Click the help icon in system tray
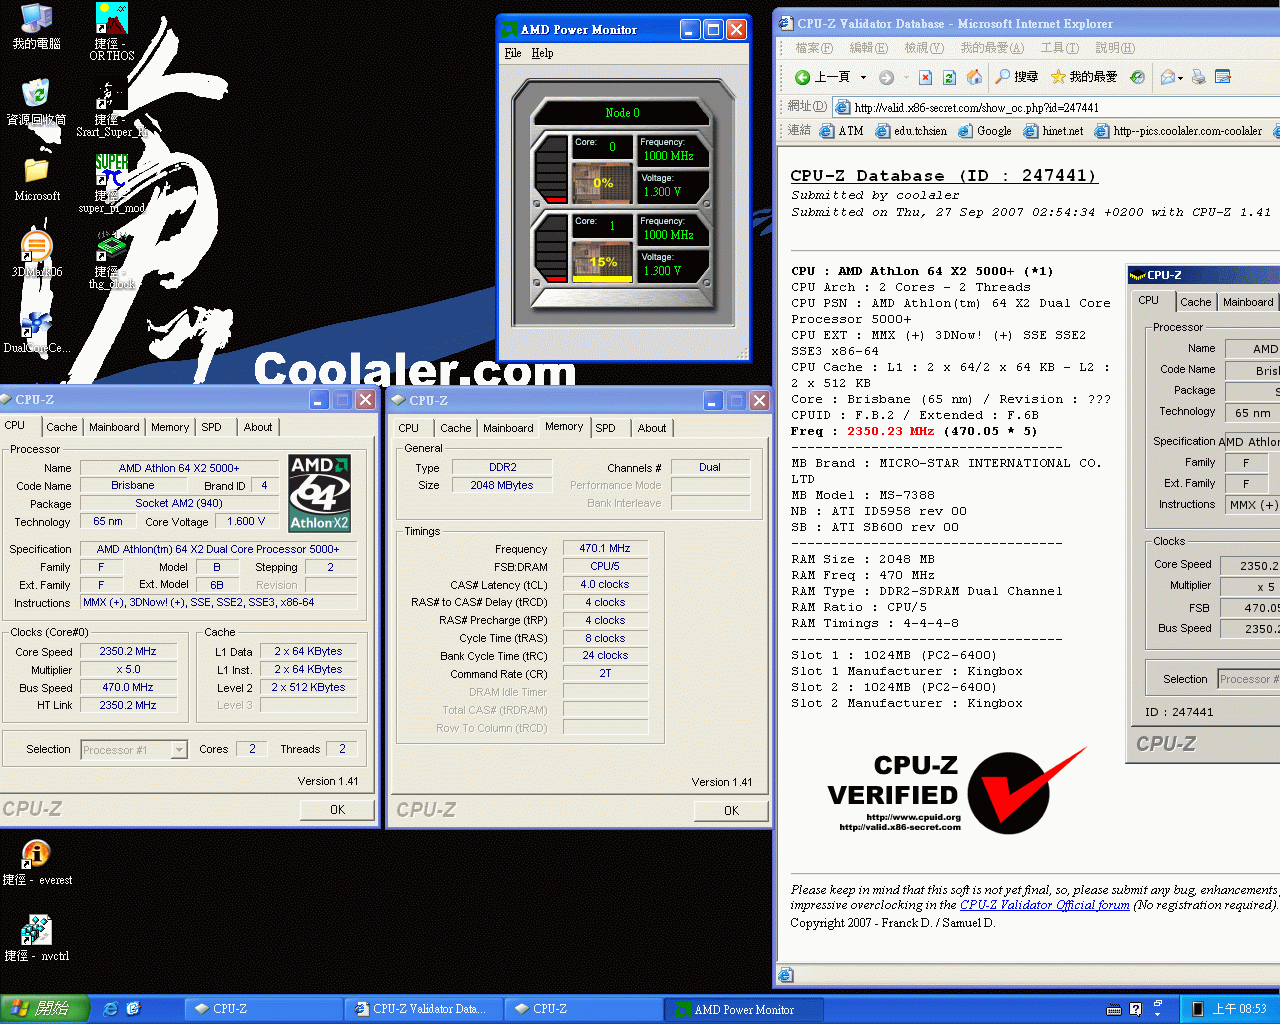The image size is (1280, 1024). pyautogui.click(x=1135, y=1009)
